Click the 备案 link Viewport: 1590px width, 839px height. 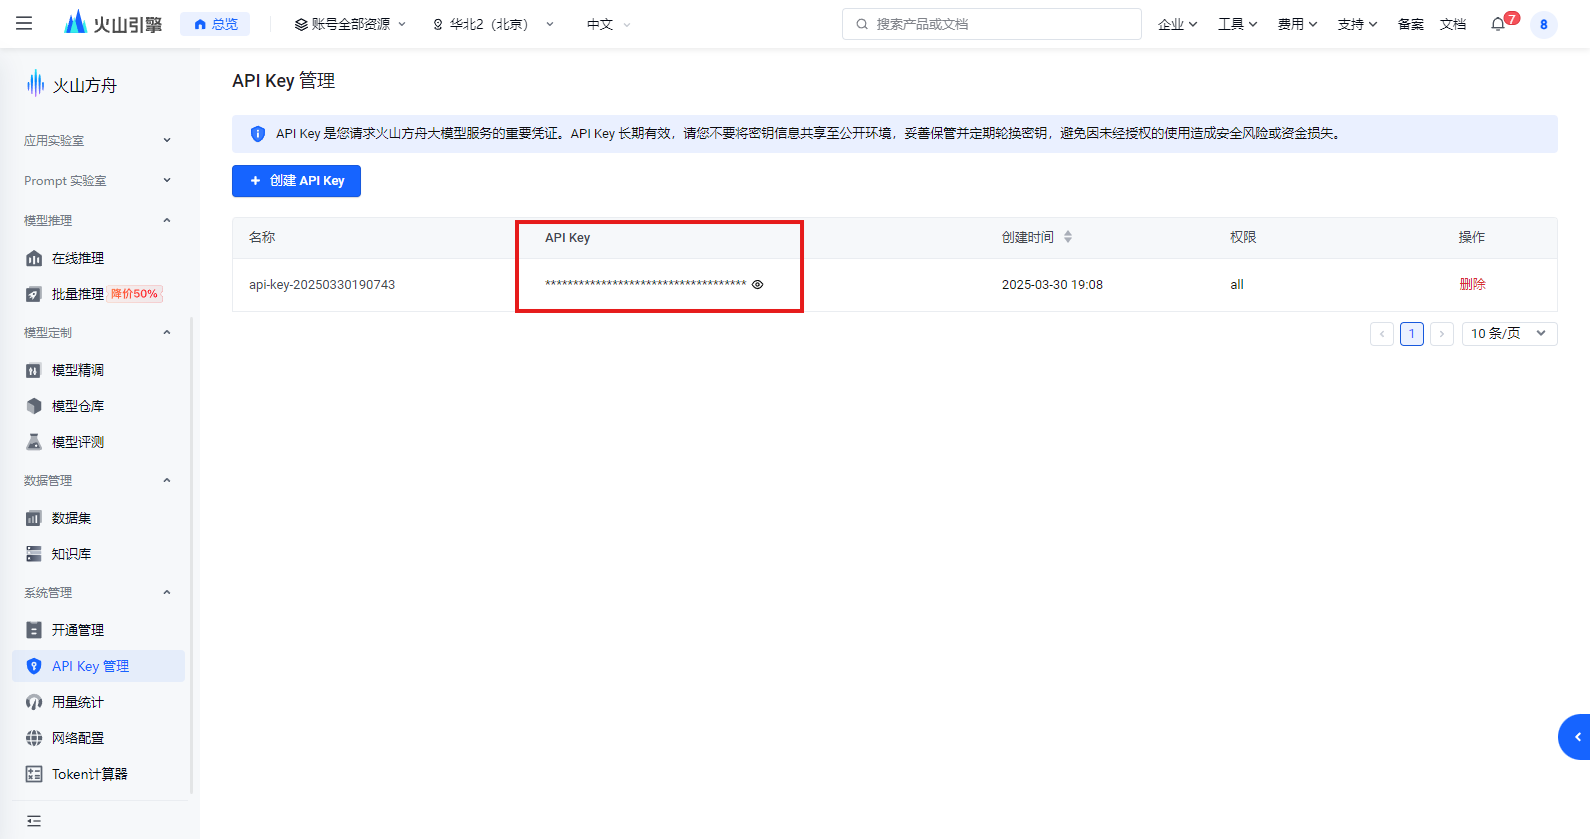tap(1411, 24)
